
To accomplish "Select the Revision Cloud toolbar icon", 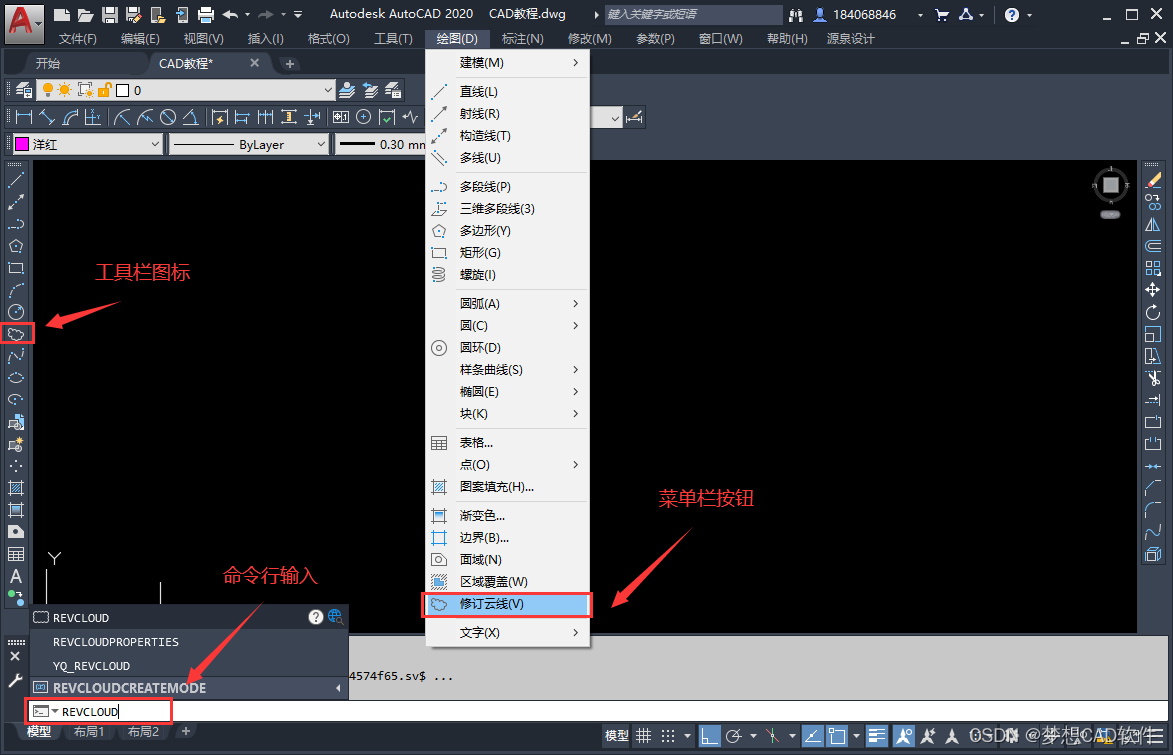I will tap(16, 334).
